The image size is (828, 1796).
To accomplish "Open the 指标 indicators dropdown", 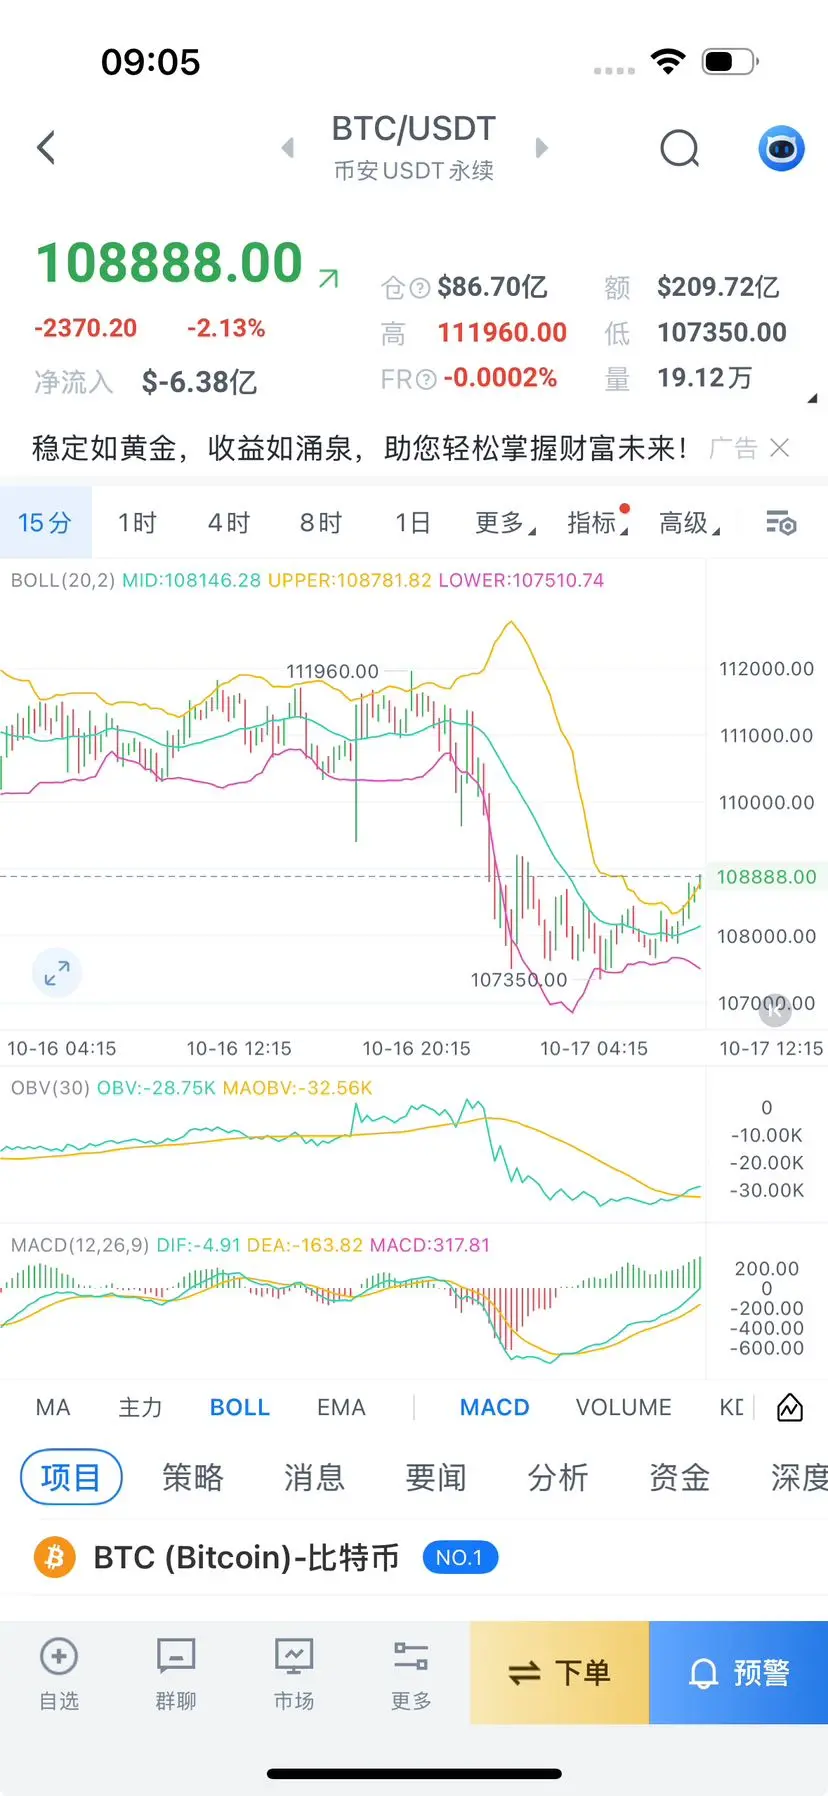I will [598, 522].
